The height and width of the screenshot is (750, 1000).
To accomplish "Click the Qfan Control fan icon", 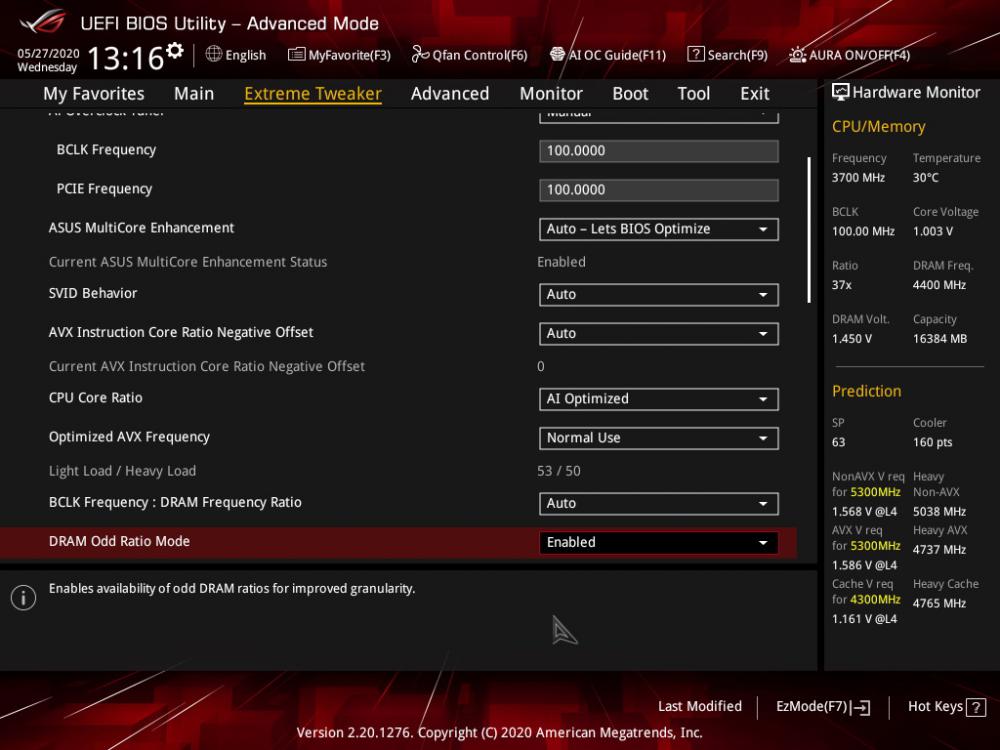I will coord(420,55).
